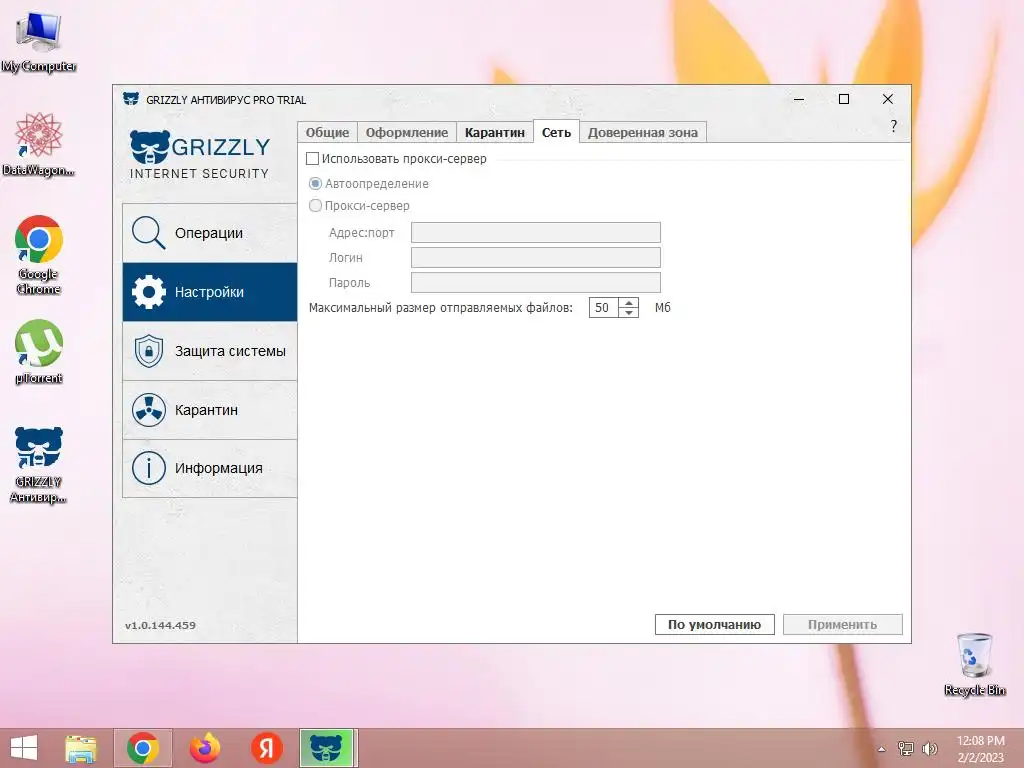
Task: Click the version text v1.0.144.459
Action: coord(161,625)
